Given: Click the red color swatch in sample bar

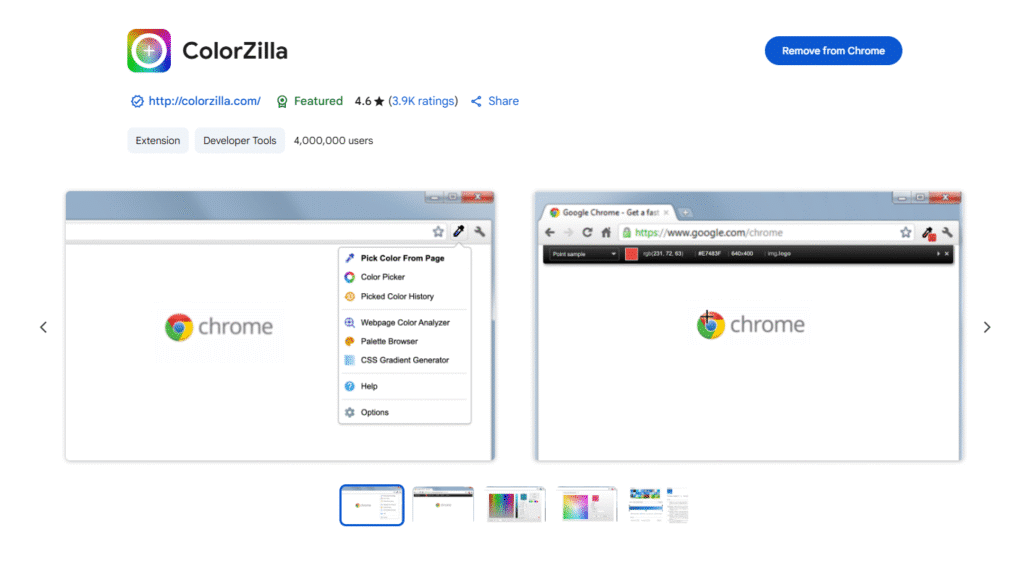Looking at the screenshot, I should tap(631, 254).
